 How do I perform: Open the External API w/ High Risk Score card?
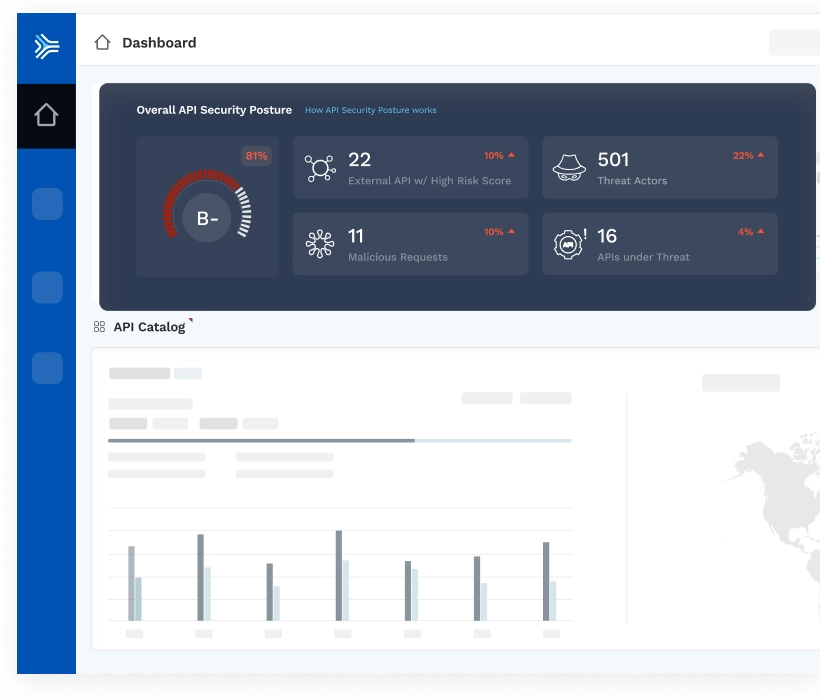[x=410, y=168]
